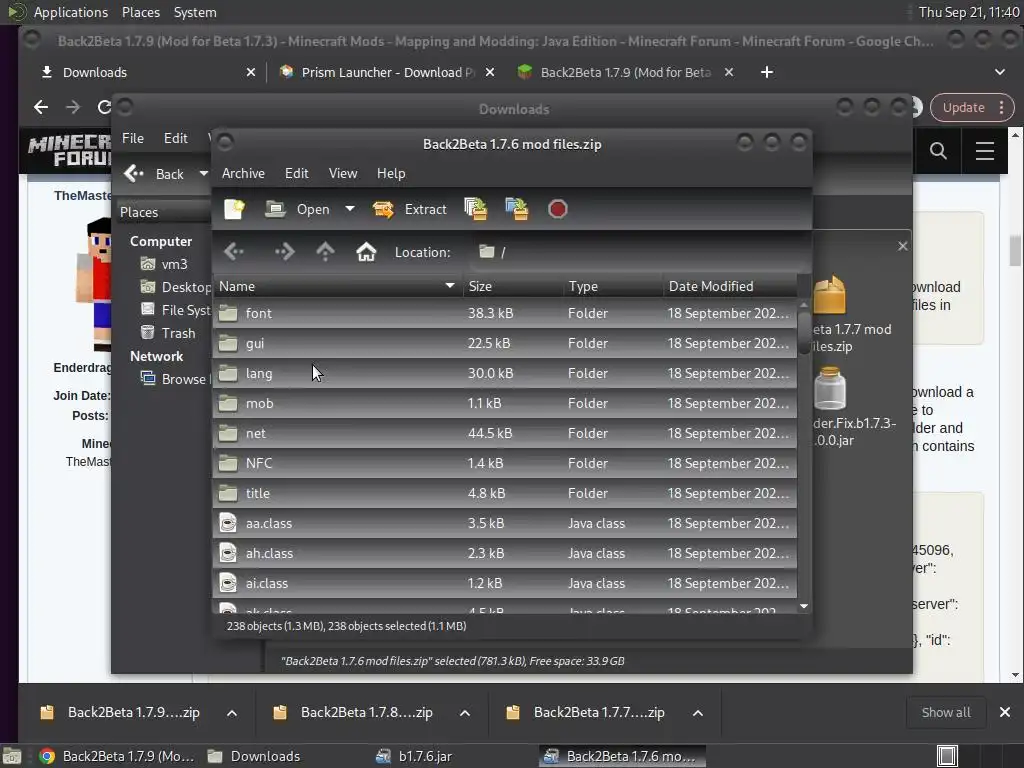
Task: Sort archive list by Type column
Action: coord(613,286)
